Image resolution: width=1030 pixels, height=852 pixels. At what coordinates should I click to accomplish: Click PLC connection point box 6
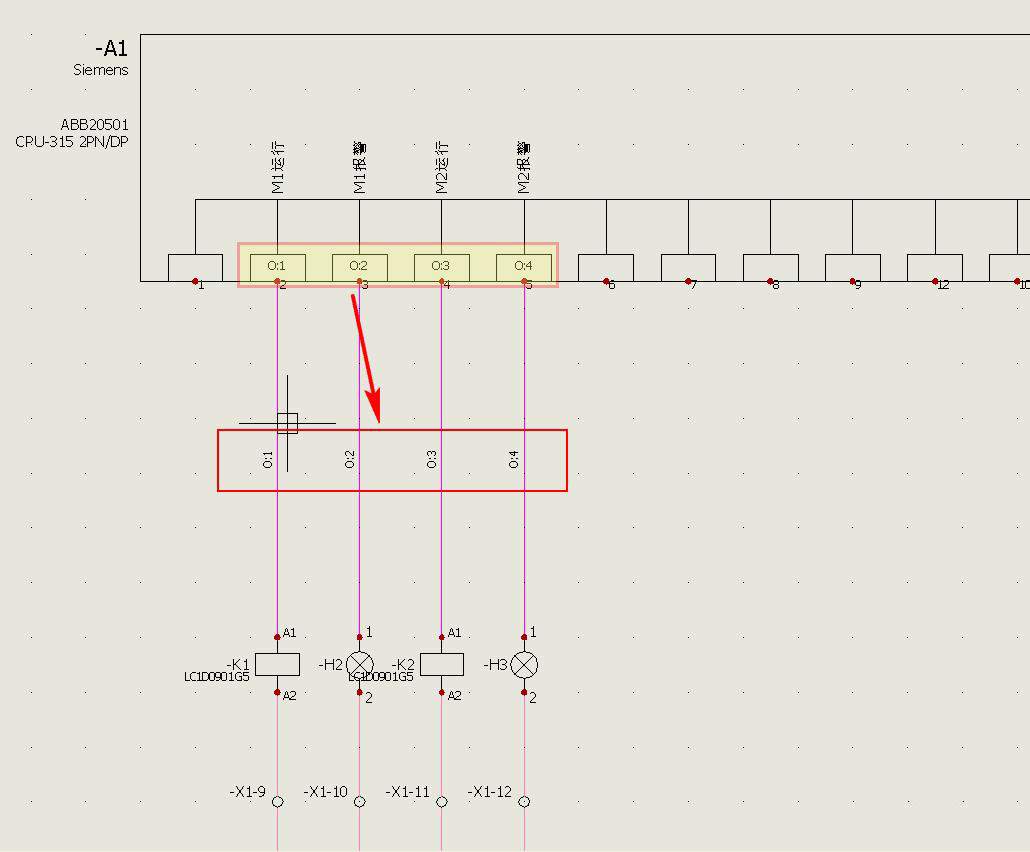(x=606, y=267)
